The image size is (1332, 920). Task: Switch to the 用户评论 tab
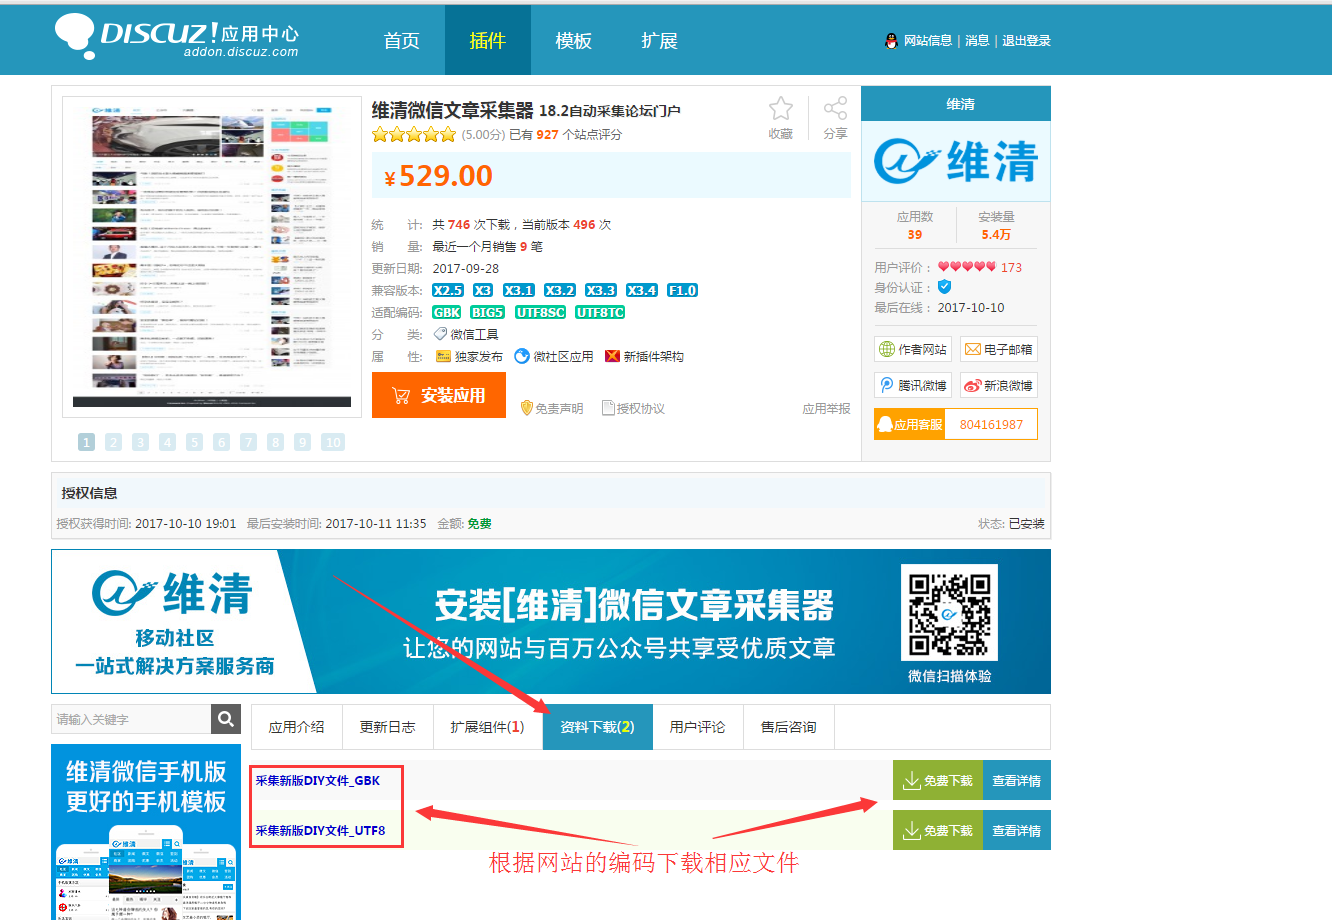[698, 727]
